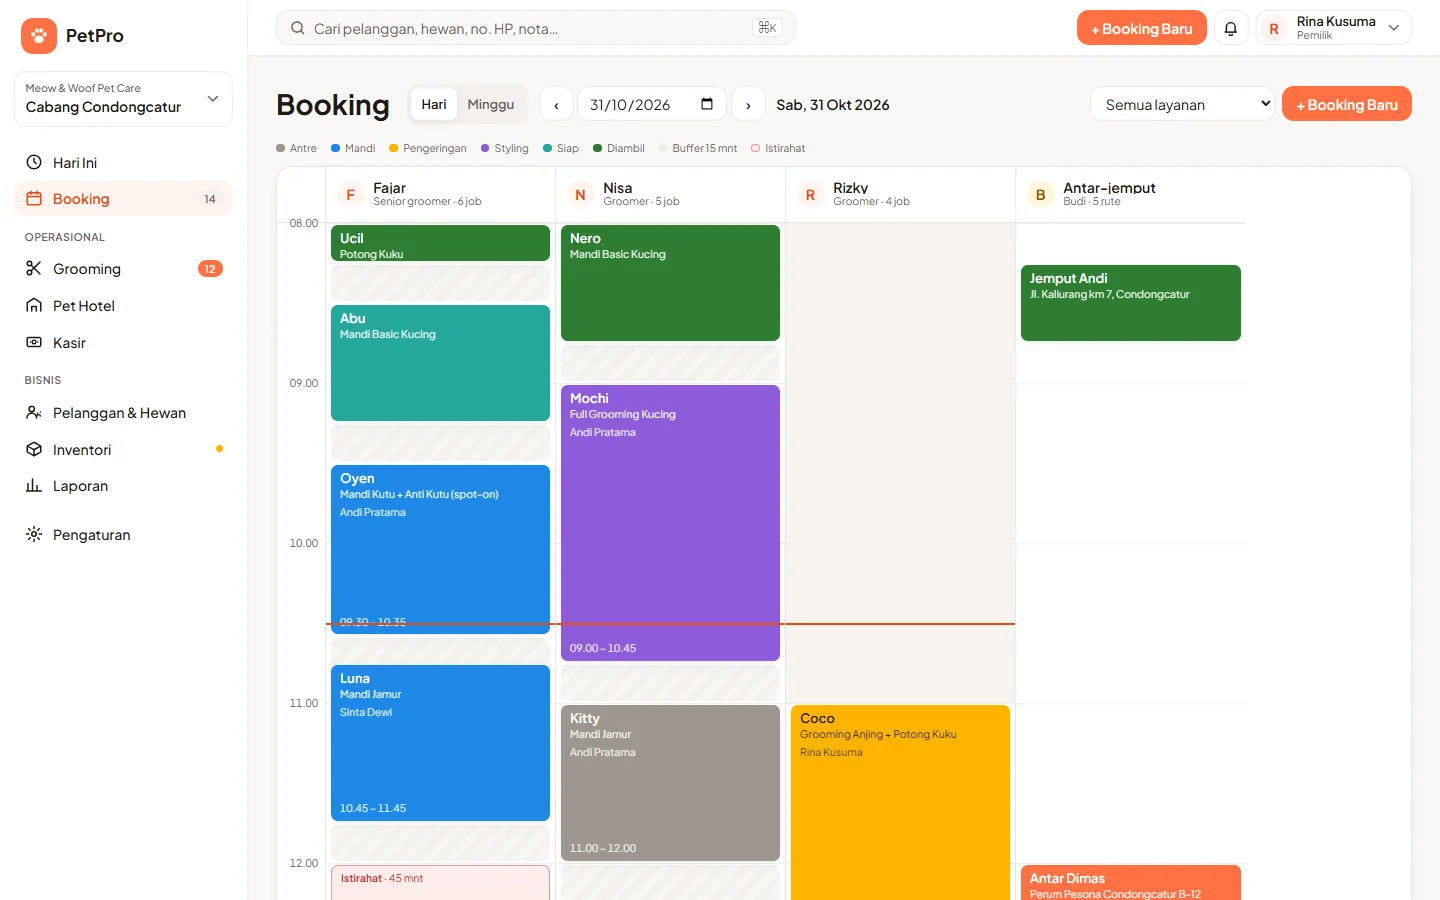
Task: Click the Pet Hotel house icon
Action: 34,305
